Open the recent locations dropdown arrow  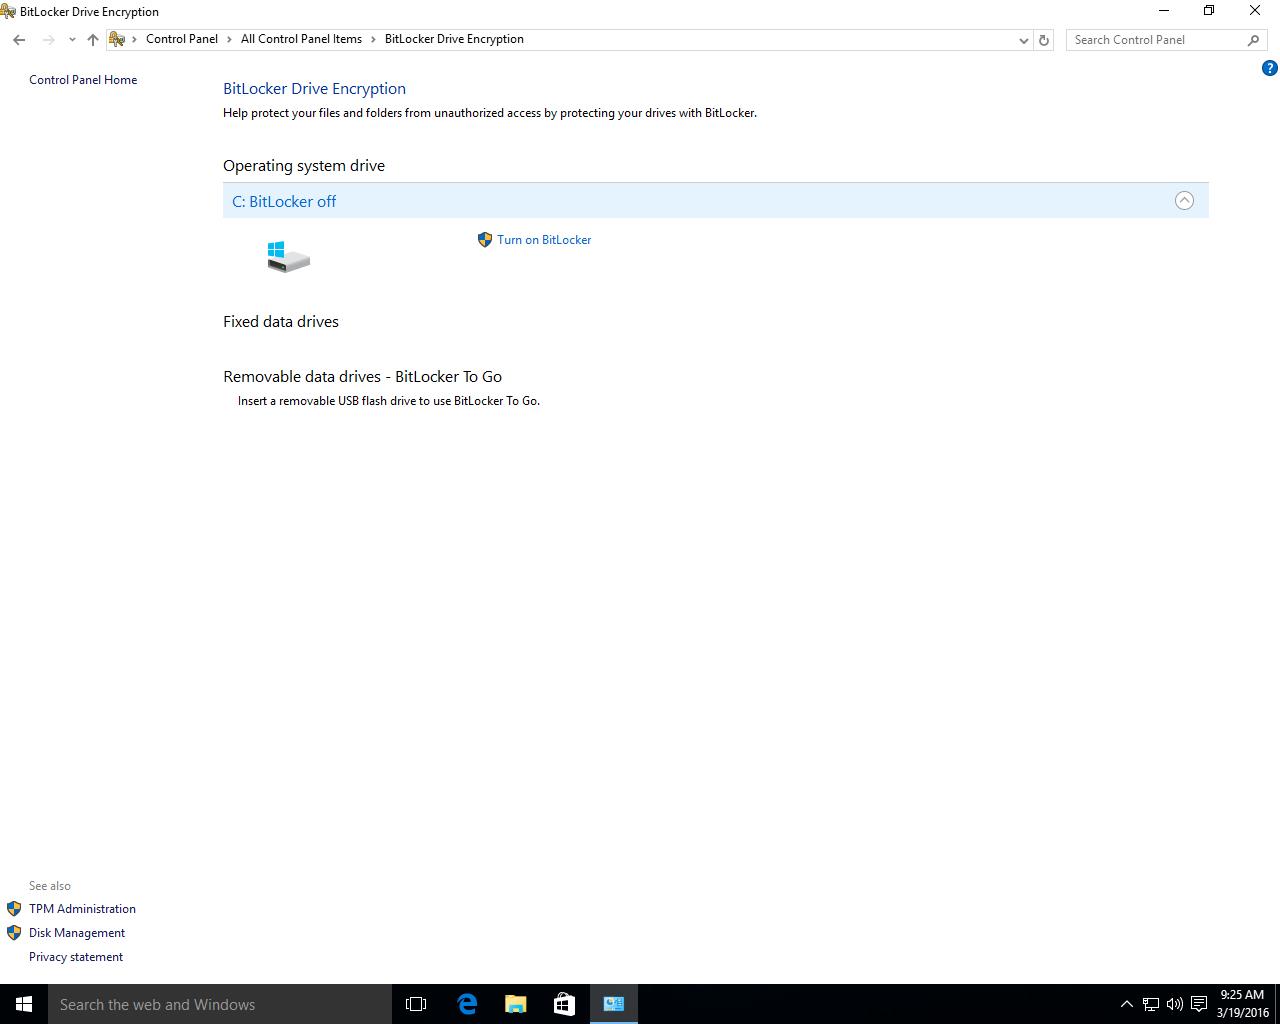pyautogui.click(x=72, y=40)
